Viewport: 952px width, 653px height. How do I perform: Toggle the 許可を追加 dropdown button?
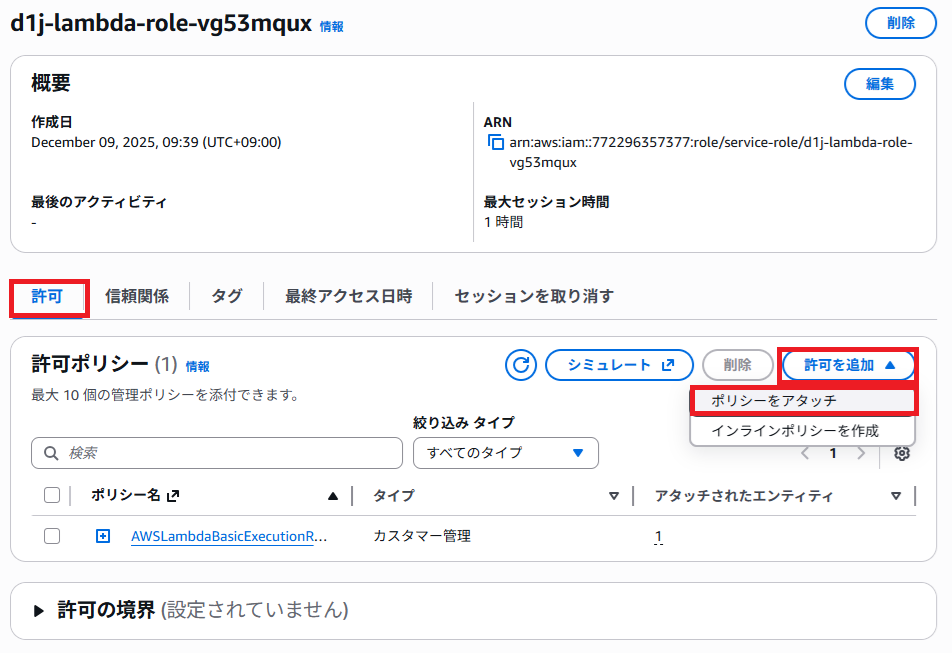coord(848,365)
